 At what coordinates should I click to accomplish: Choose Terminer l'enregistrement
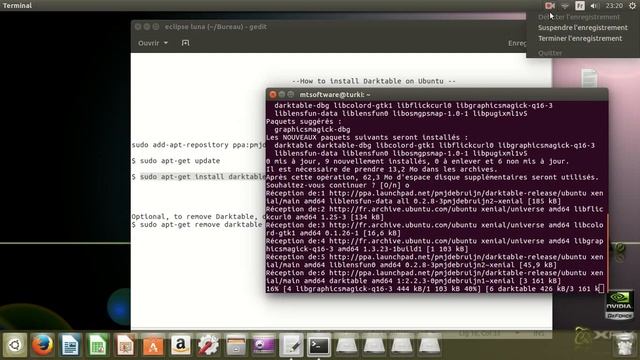coord(580,38)
